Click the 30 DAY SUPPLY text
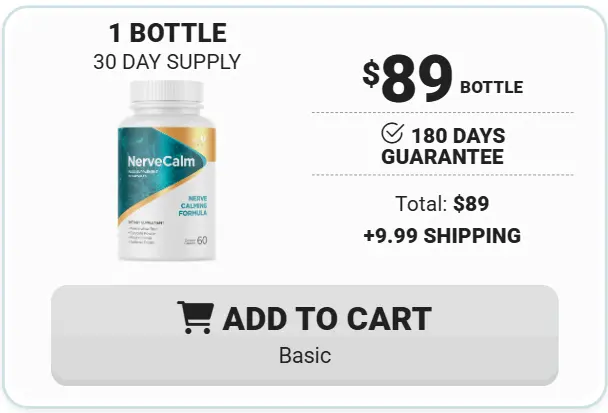Viewport: 608px width, 413px height. click(167, 62)
